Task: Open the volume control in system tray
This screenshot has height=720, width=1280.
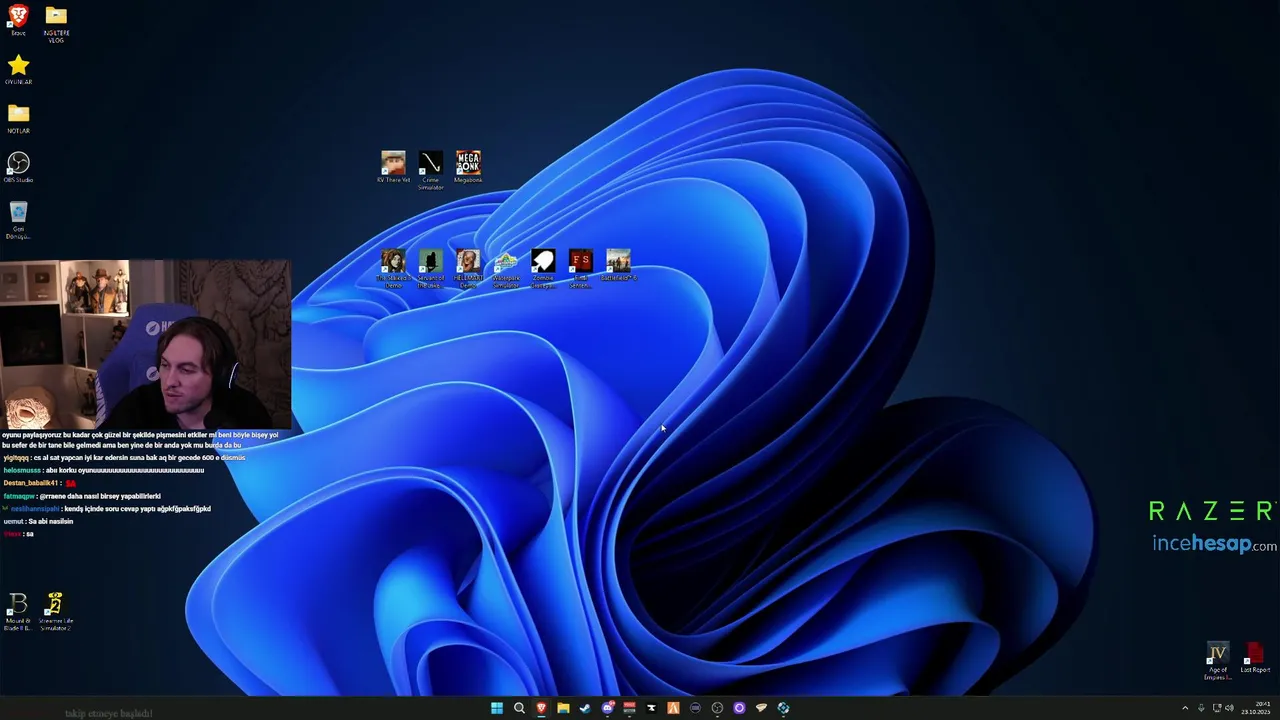Action: point(1229,708)
